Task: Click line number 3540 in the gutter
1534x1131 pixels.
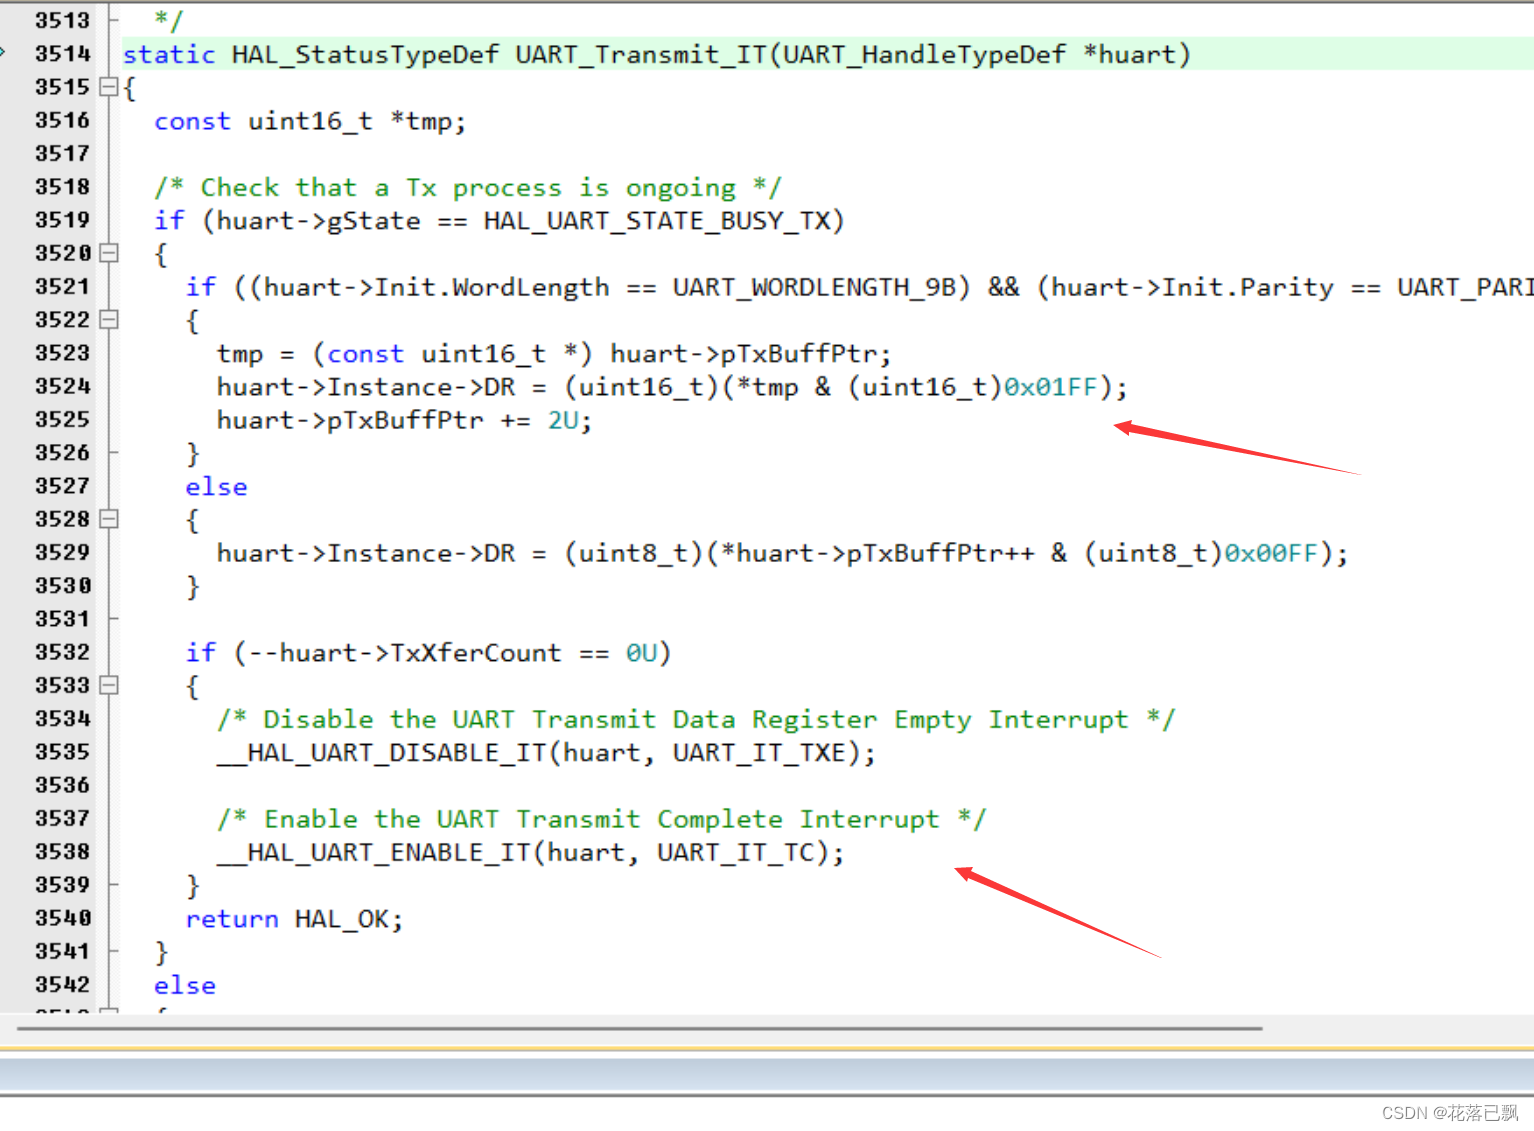Action: point(62,918)
